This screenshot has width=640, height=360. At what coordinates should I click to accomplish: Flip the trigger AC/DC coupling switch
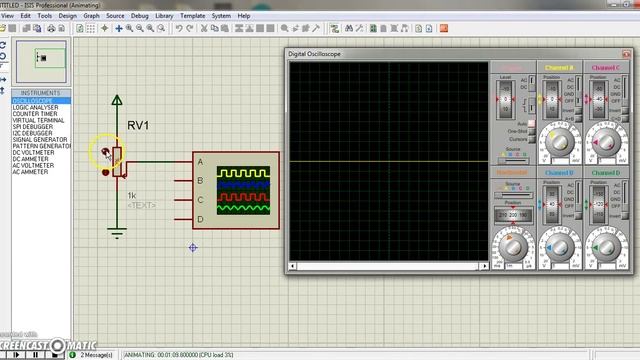pos(532,83)
